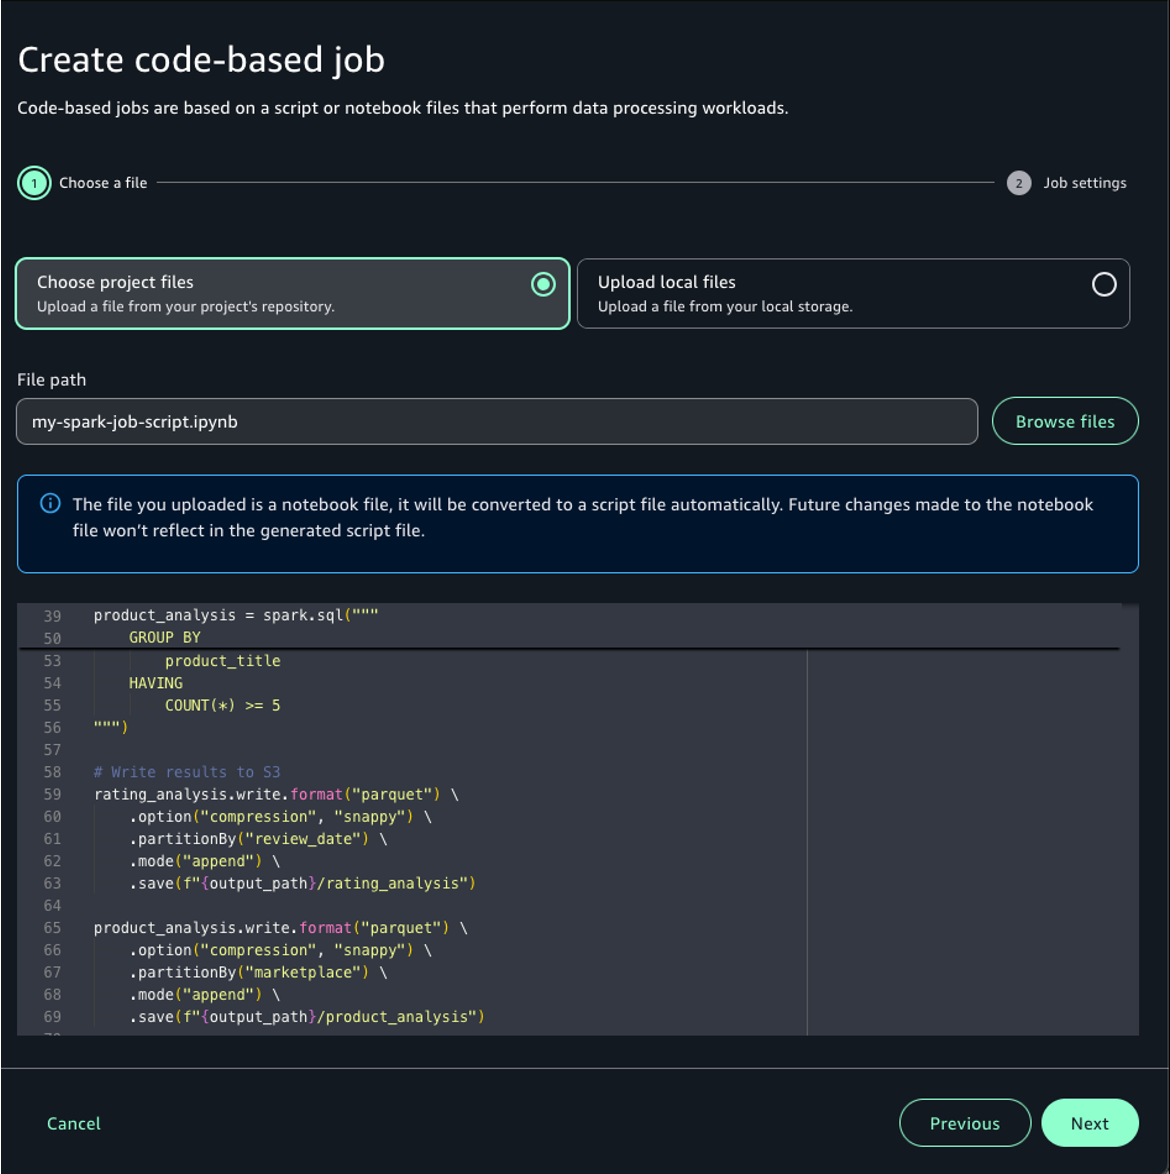Click line number 59 in the code gutter
The width and height of the screenshot is (1170, 1174).
(52, 794)
